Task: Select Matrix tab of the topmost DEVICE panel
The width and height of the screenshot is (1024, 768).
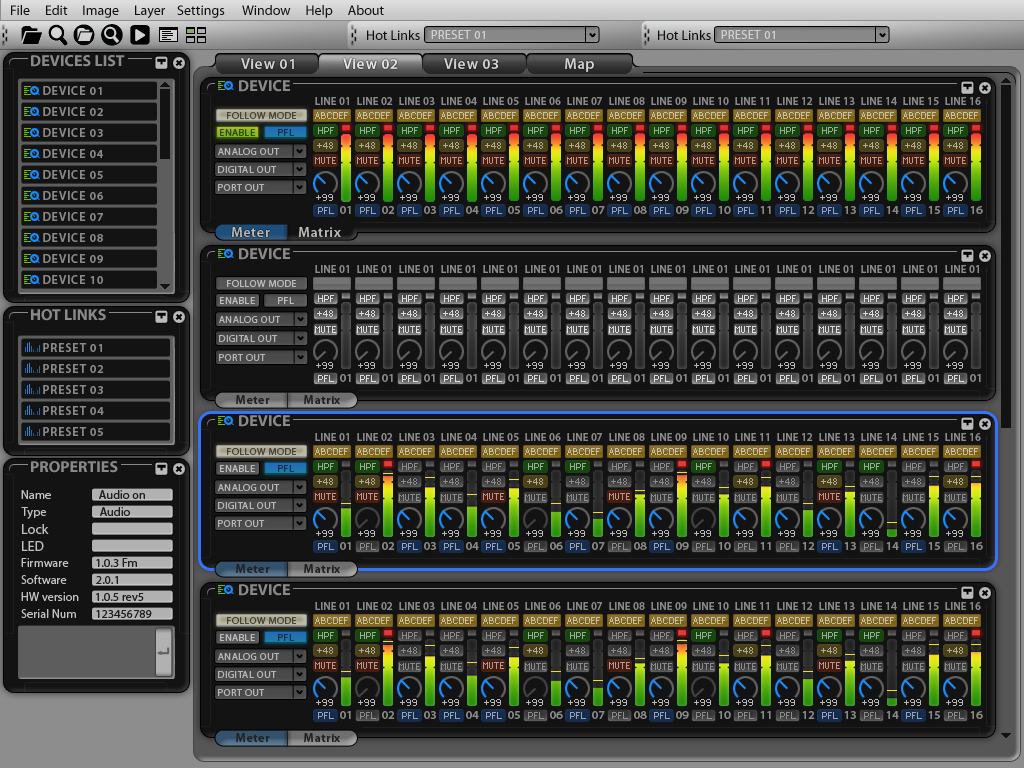Action: (319, 232)
